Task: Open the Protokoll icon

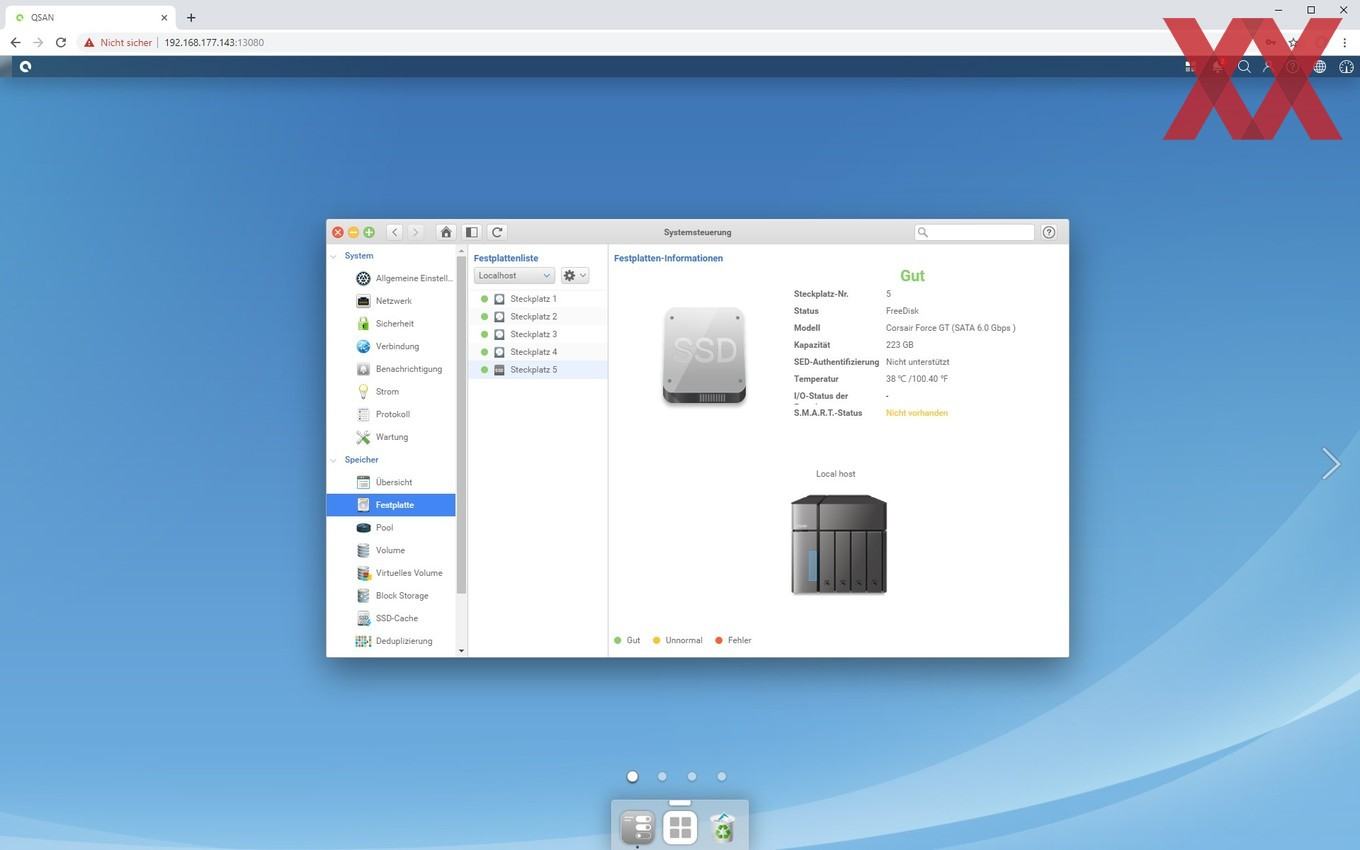Action: pyautogui.click(x=363, y=414)
